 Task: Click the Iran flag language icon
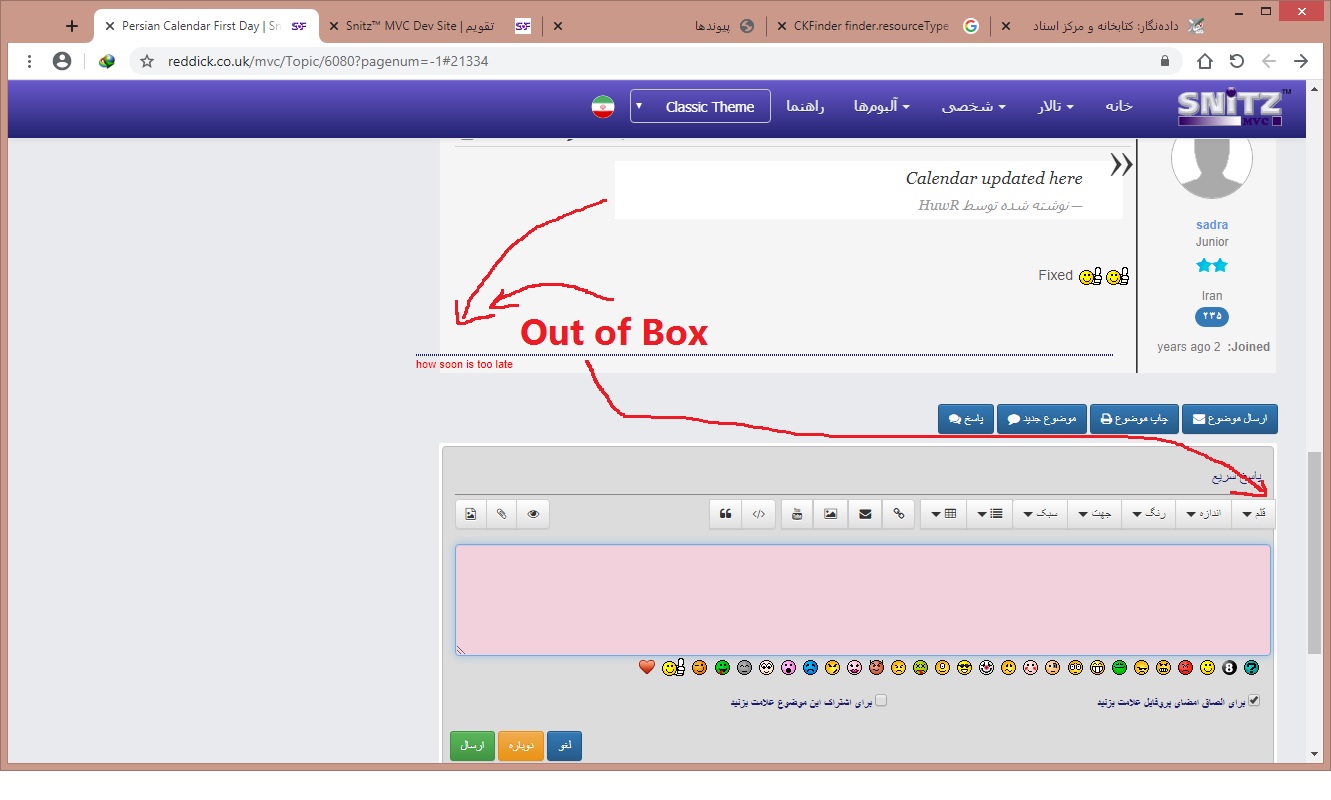(602, 107)
